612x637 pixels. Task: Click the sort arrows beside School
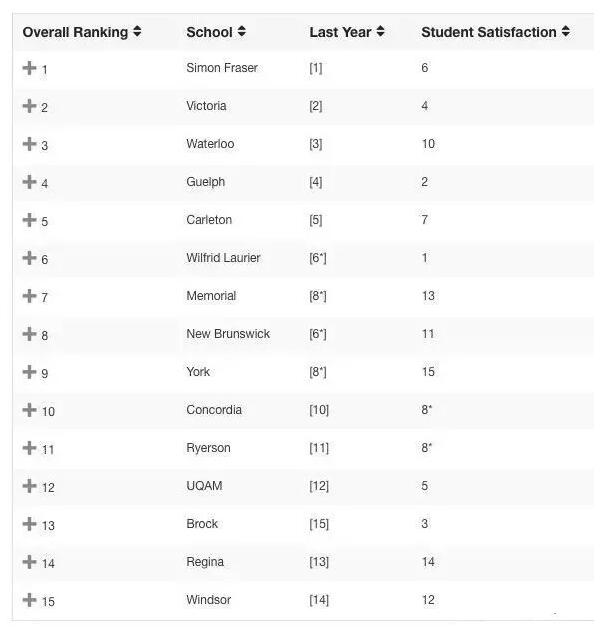tap(242, 32)
